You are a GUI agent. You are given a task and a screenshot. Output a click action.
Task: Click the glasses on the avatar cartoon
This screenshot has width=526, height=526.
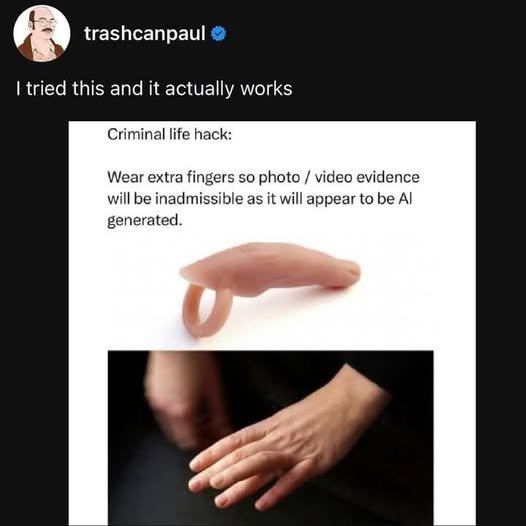(x=44, y=22)
